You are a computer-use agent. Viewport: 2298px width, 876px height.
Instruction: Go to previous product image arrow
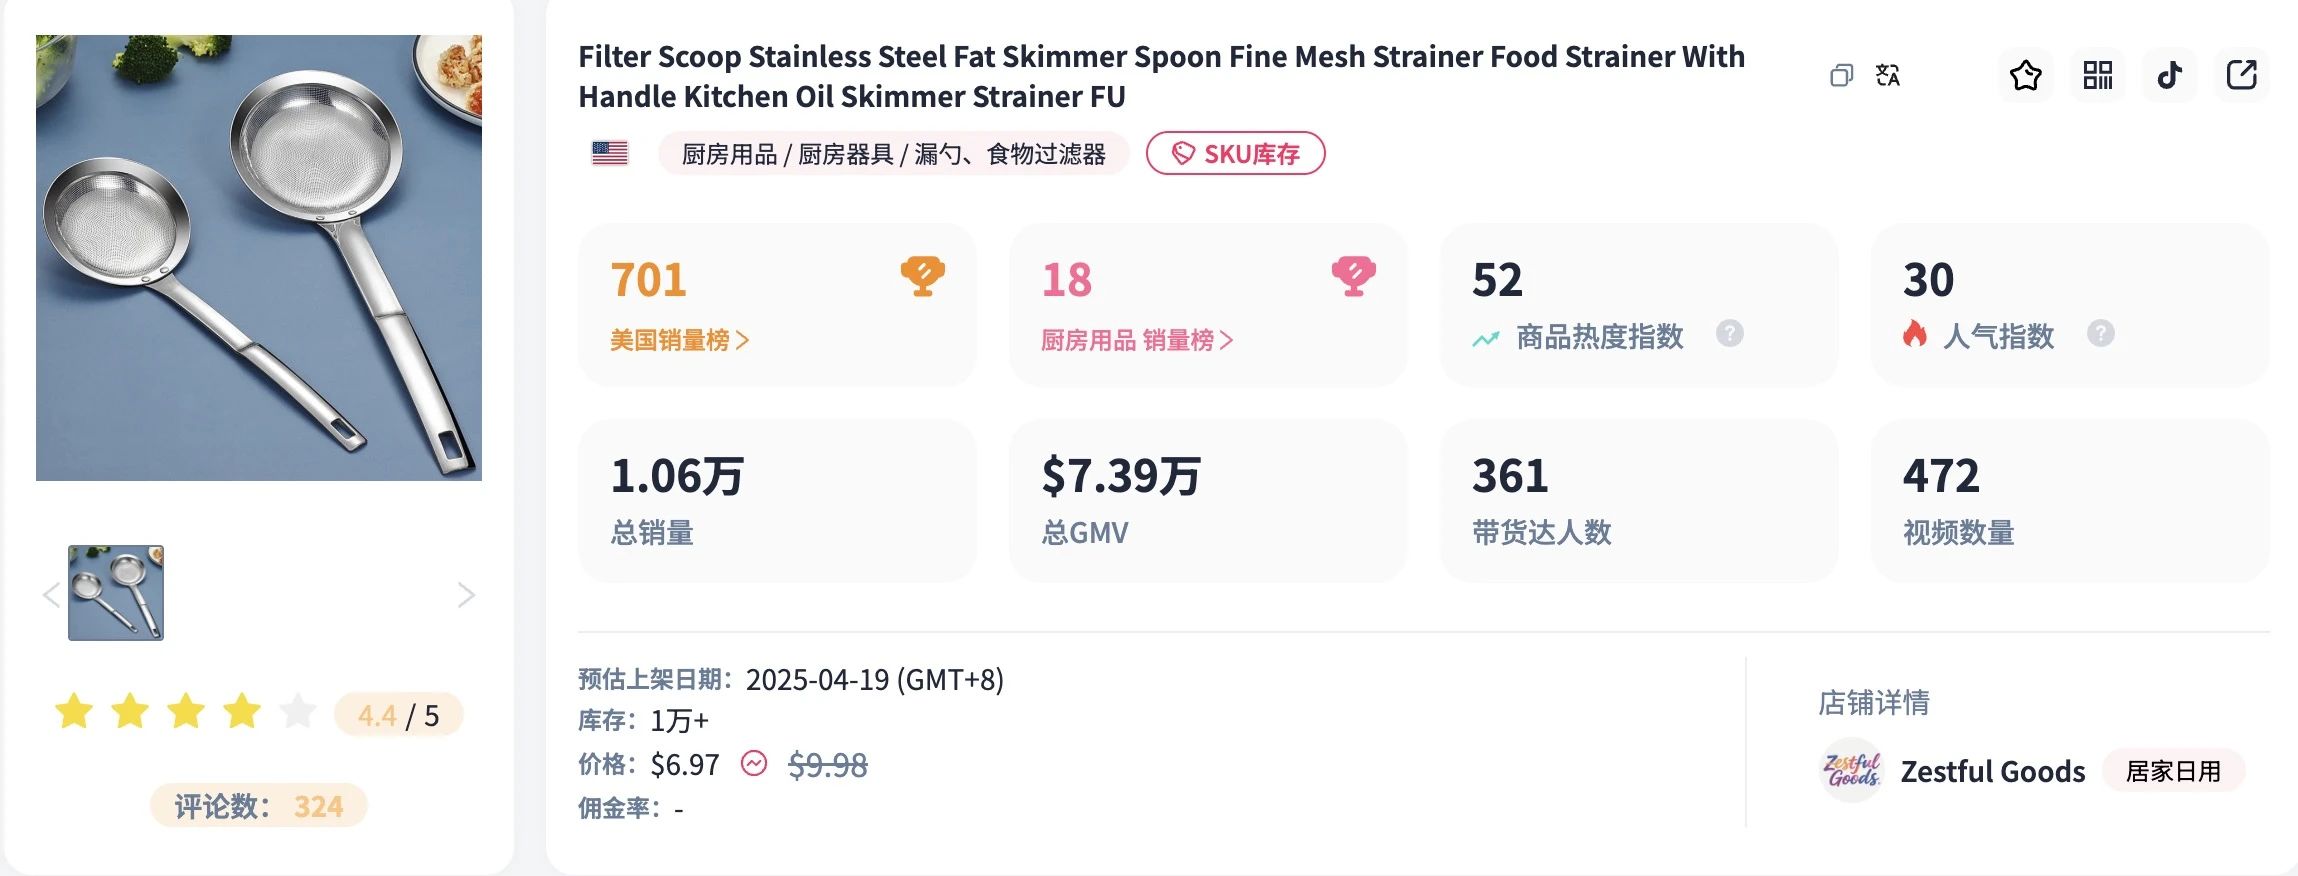(51, 595)
